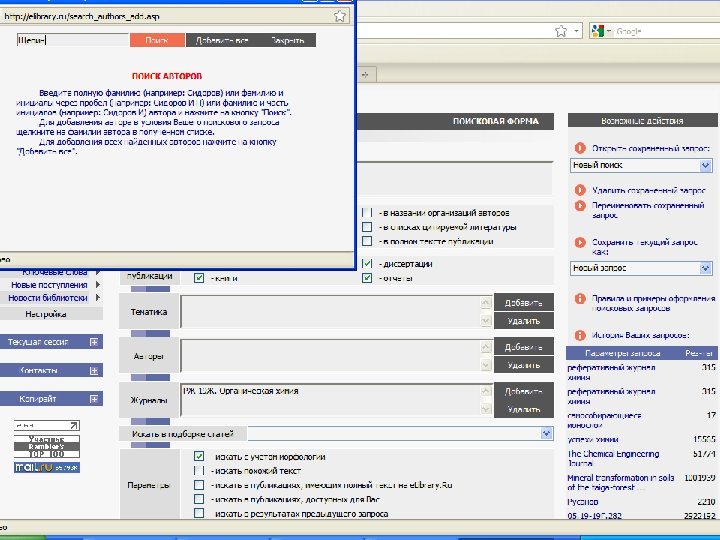The image size is (720, 540).
Task: Click Добавить next to Авторы
Action: (x=523, y=347)
